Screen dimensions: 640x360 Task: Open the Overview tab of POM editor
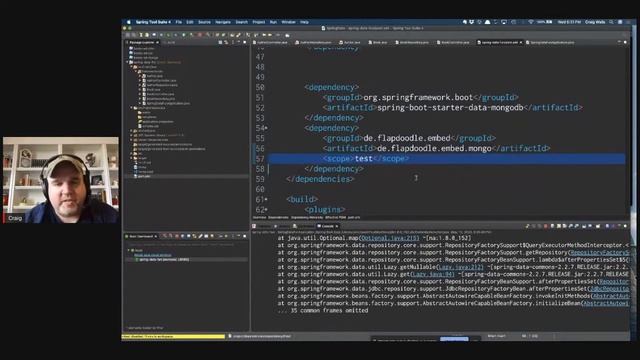pyautogui.click(x=259, y=218)
